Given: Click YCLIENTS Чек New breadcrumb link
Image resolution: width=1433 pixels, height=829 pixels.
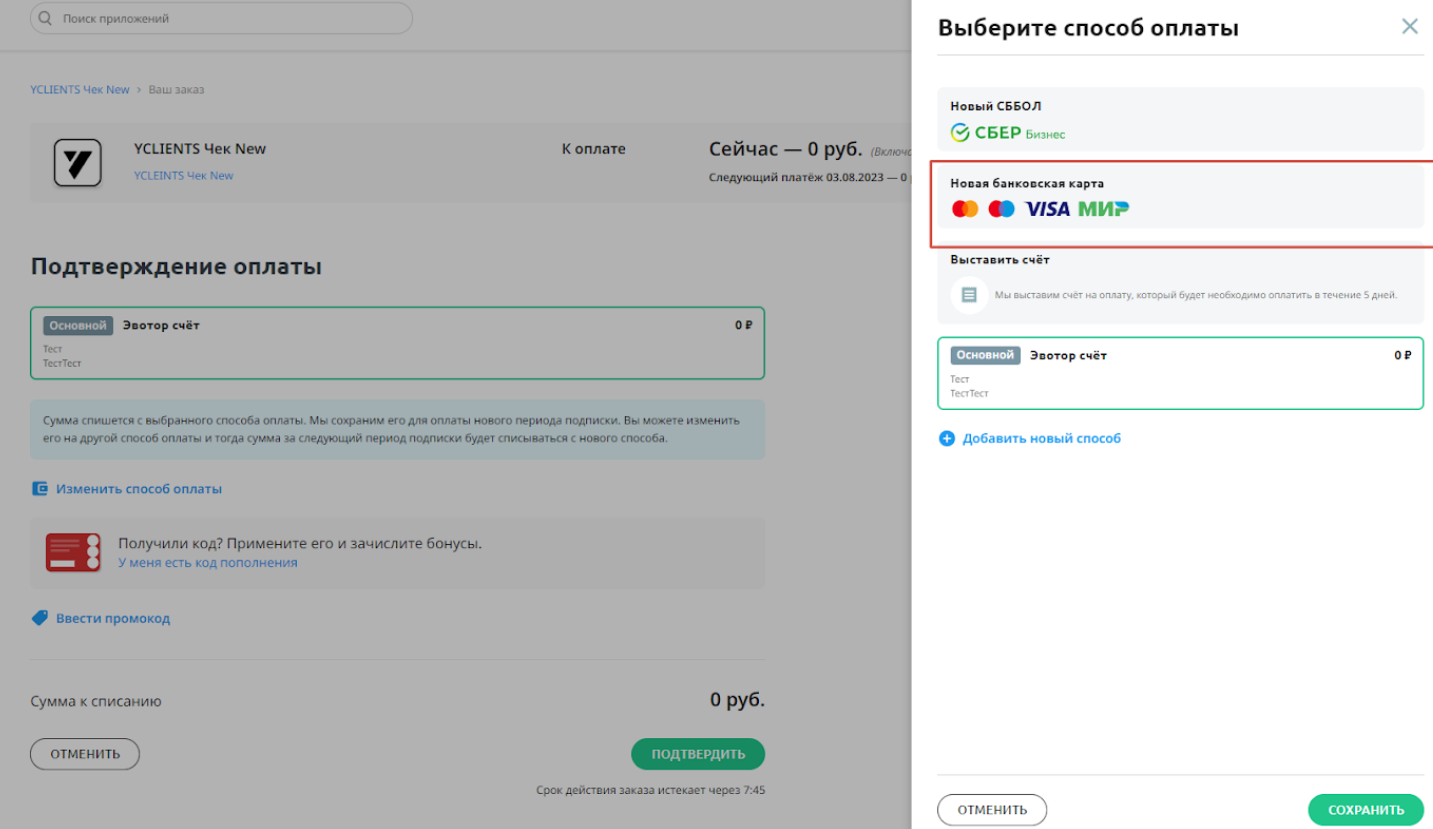Looking at the screenshot, I should 80,89.
